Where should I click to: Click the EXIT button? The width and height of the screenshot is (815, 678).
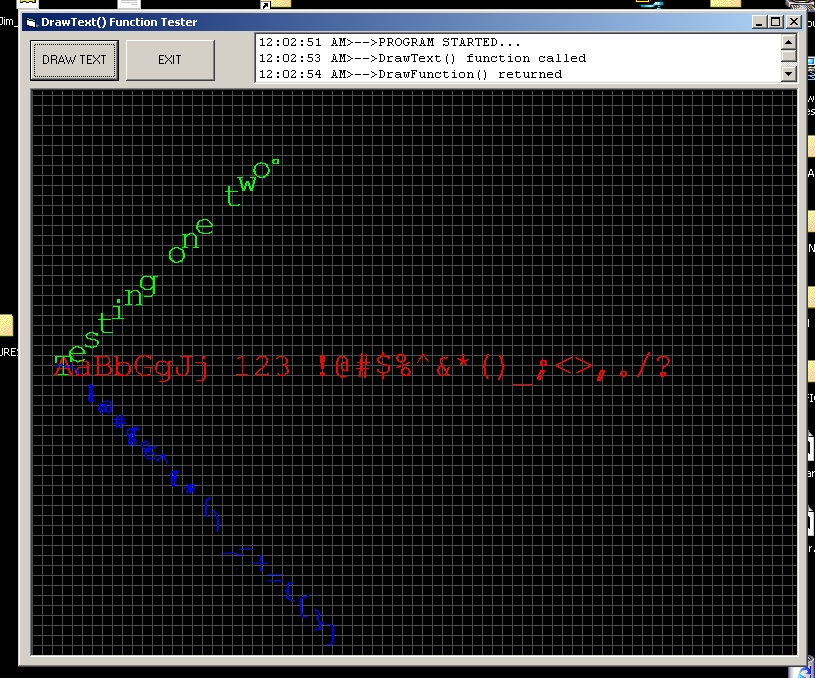click(170, 60)
